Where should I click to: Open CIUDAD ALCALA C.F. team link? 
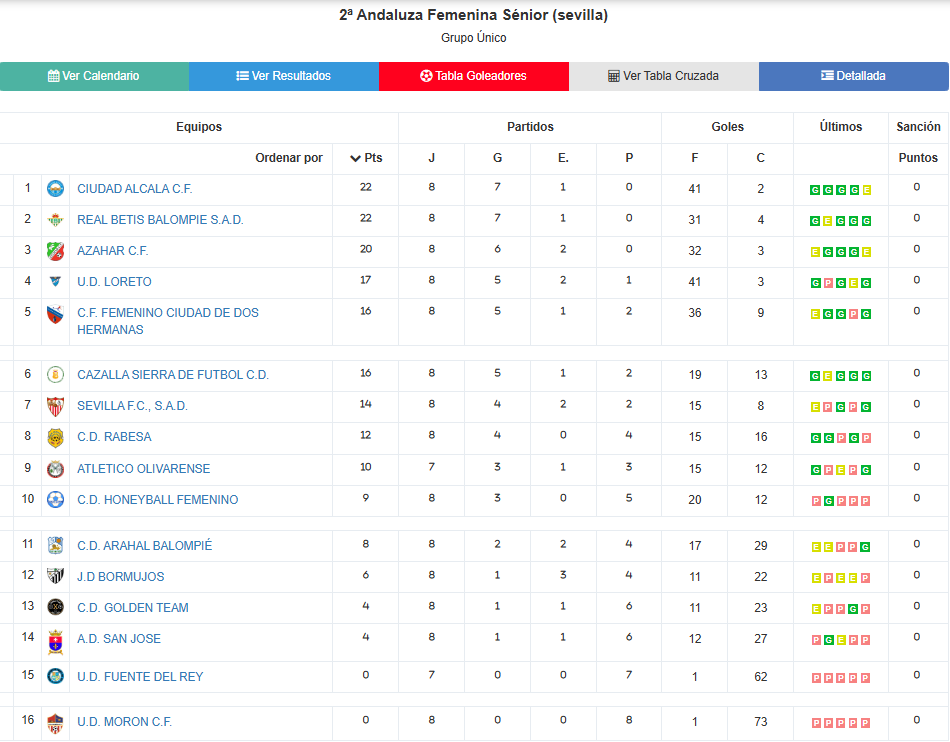tap(135, 189)
